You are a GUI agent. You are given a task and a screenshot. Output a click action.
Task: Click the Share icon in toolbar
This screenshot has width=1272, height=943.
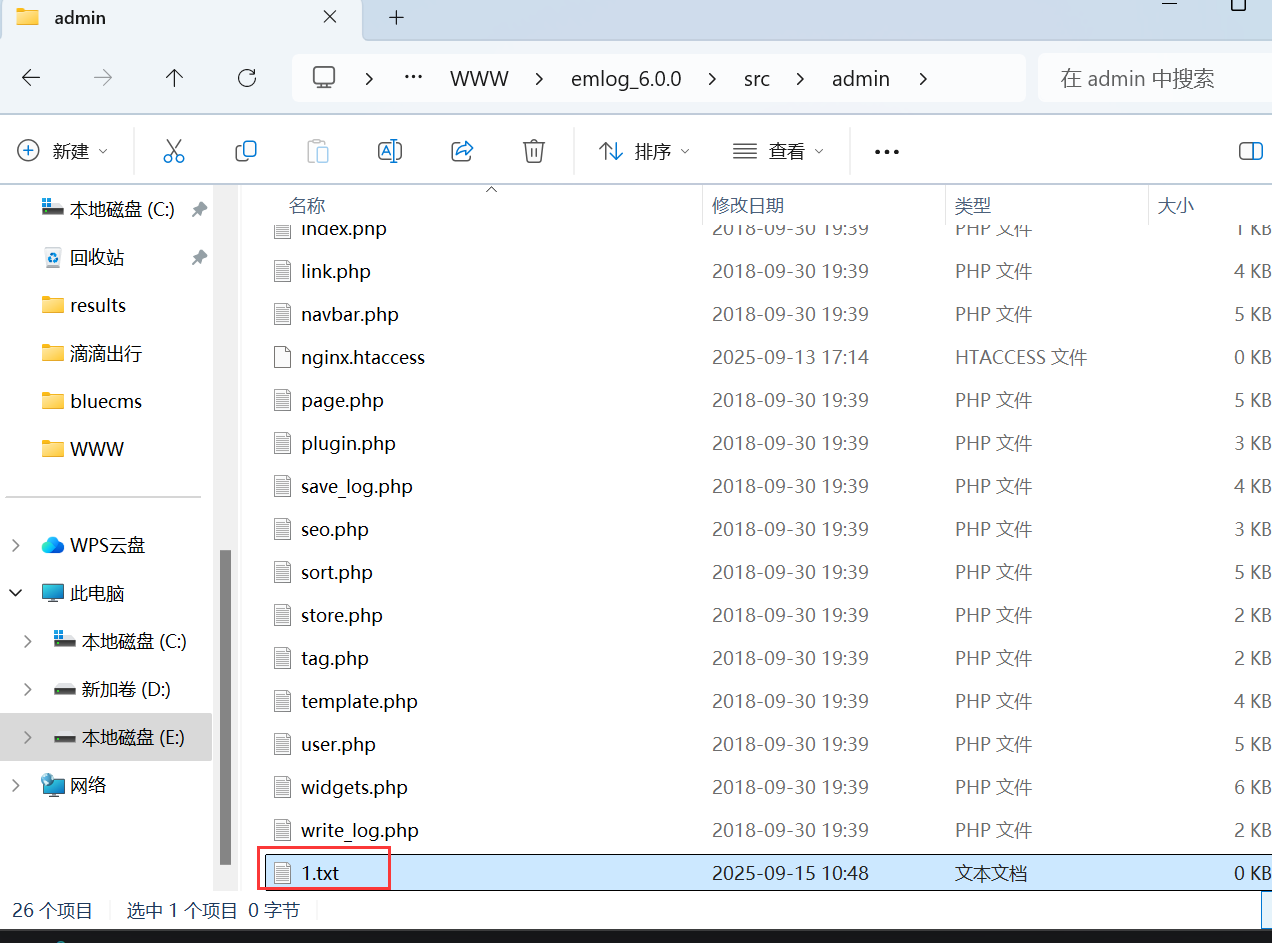point(462,151)
